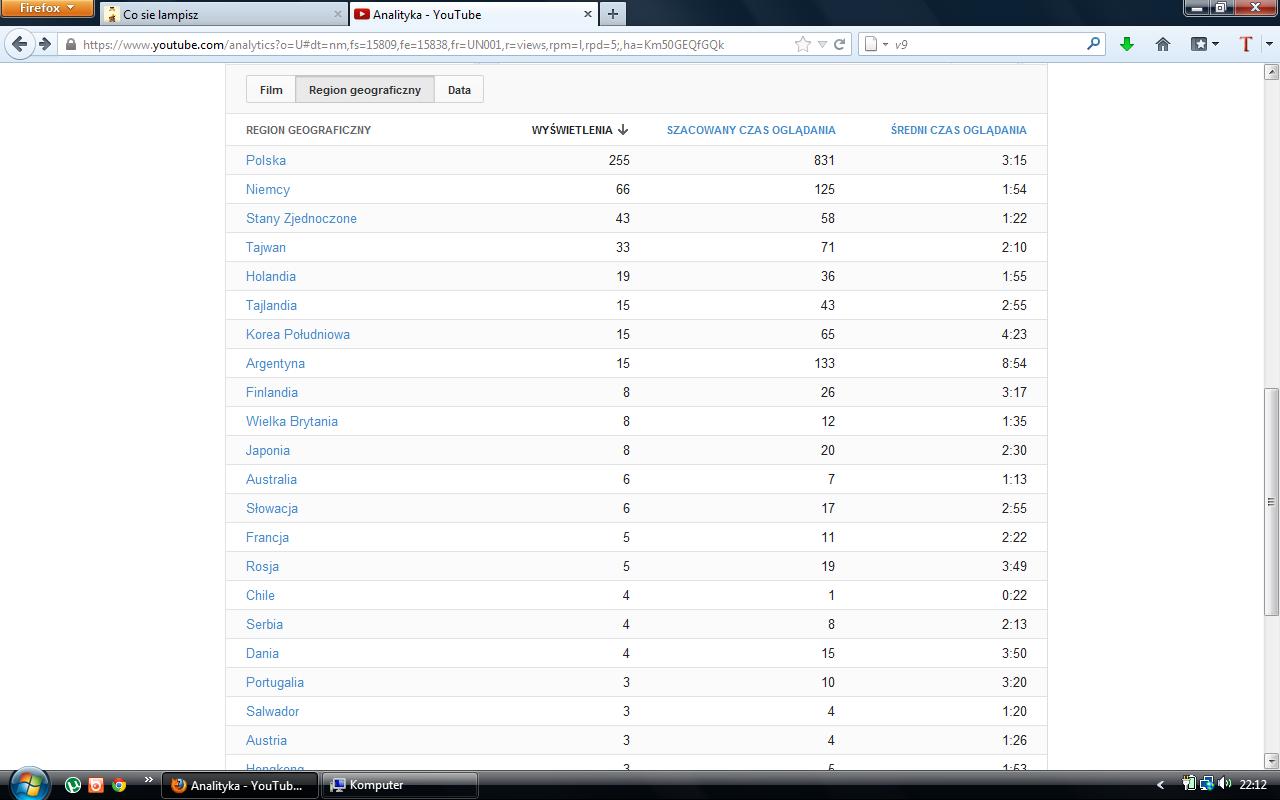Click the browser back arrow
This screenshot has height=800, width=1280.
(20, 44)
